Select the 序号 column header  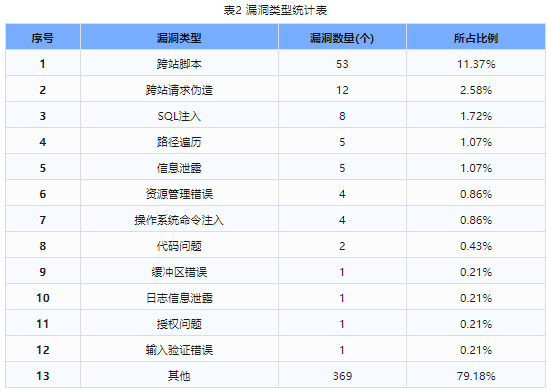tap(43, 38)
